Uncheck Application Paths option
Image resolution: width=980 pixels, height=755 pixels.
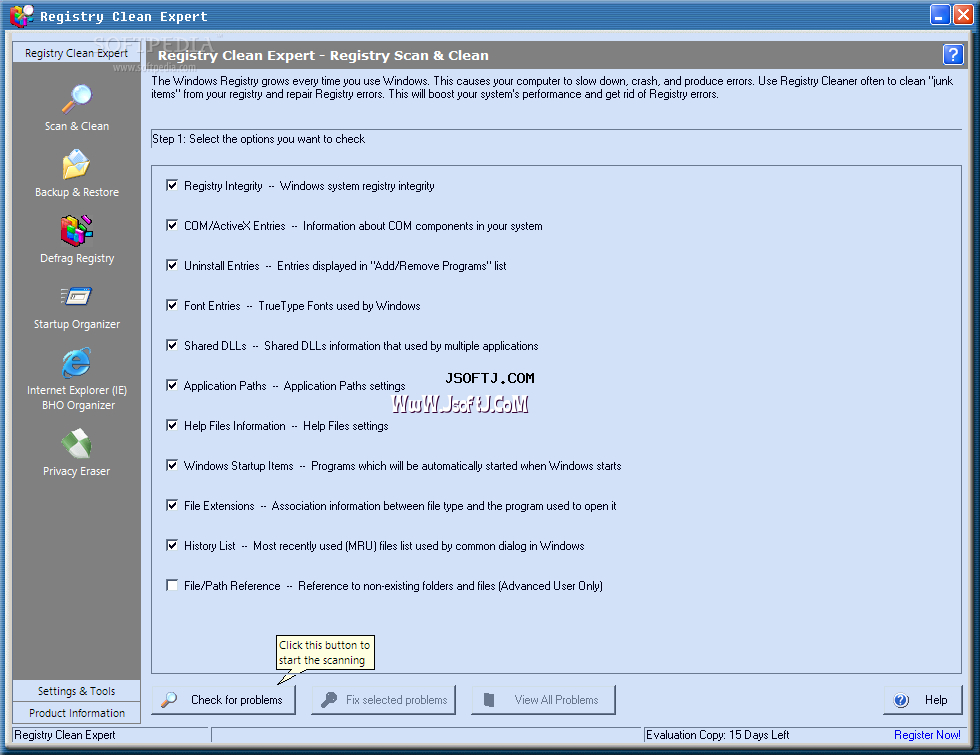(172, 386)
